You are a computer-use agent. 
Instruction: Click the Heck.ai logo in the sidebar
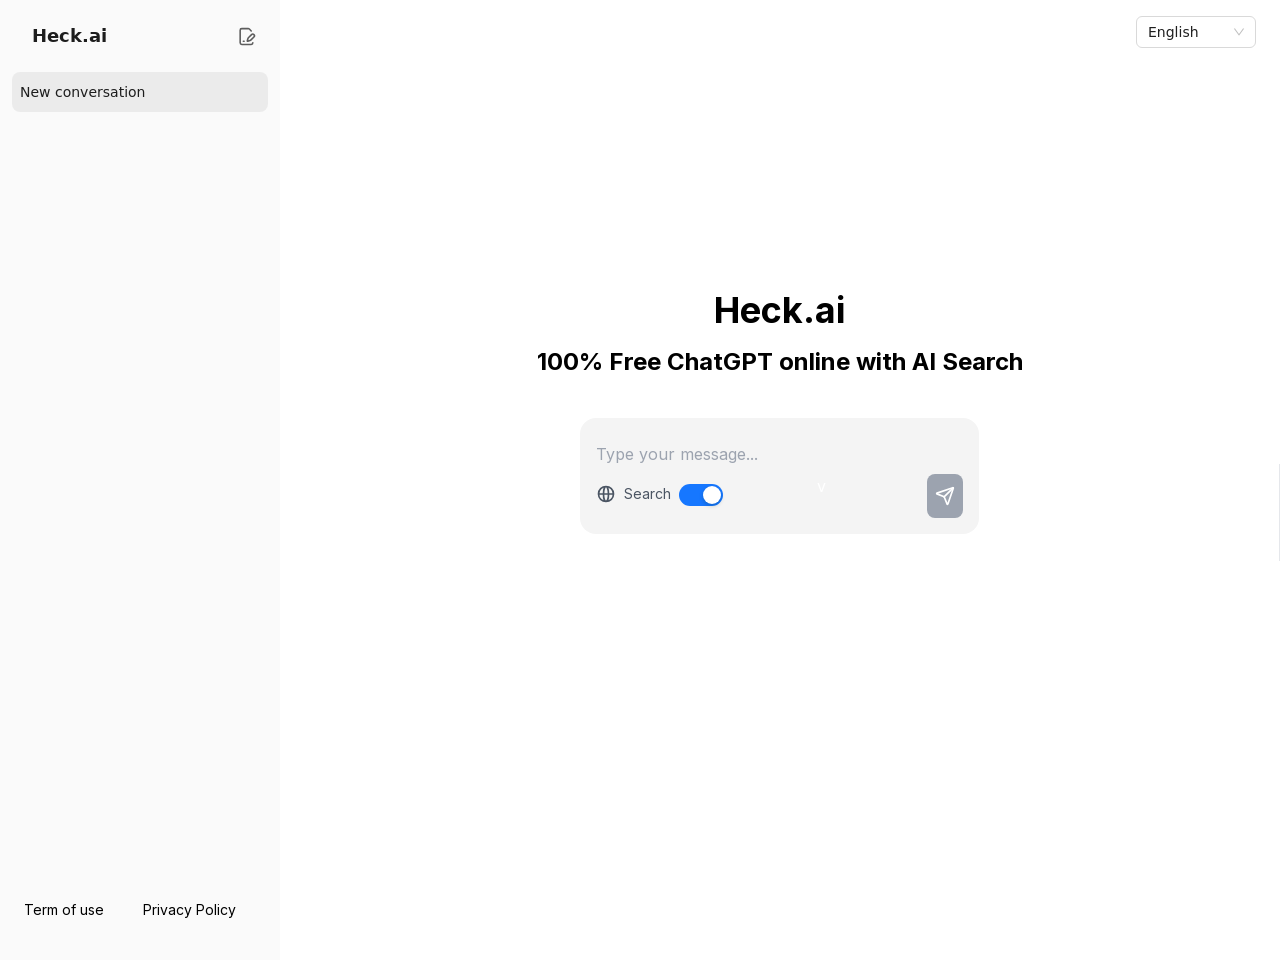(x=69, y=36)
